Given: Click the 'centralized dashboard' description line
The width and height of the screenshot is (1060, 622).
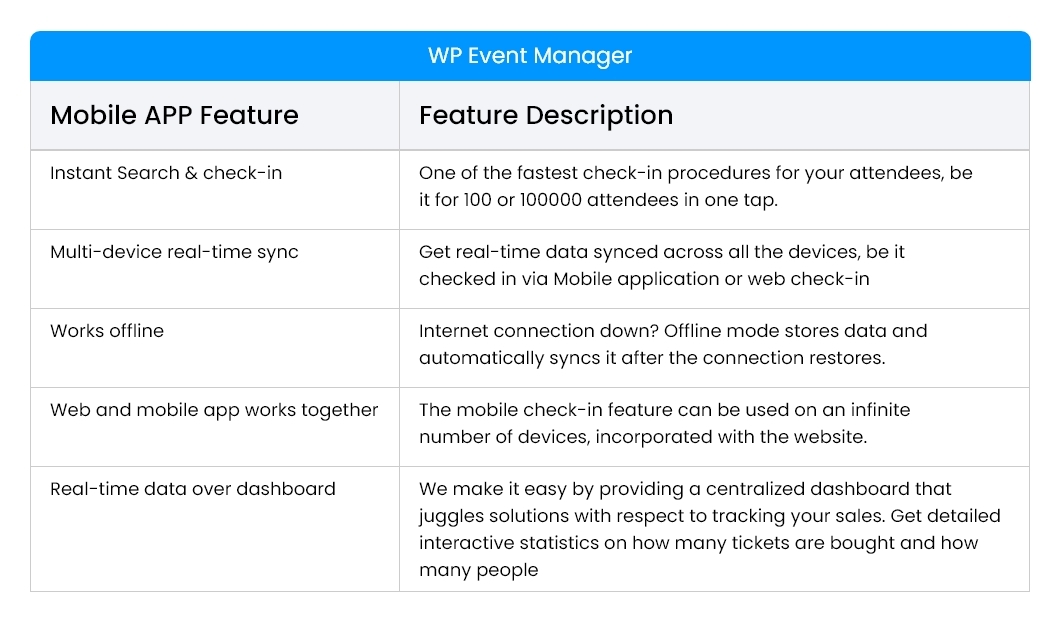Looking at the screenshot, I should [x=685, y=489].
